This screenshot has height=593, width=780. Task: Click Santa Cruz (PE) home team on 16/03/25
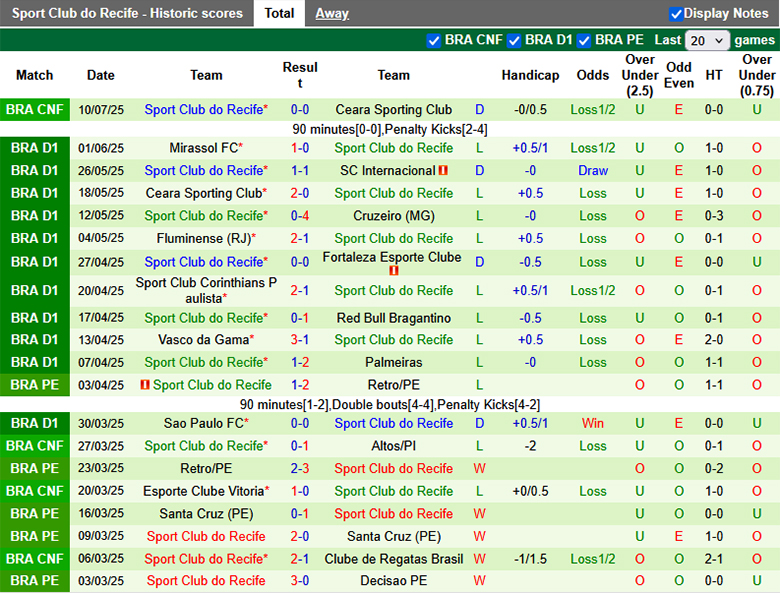(206, 514)
